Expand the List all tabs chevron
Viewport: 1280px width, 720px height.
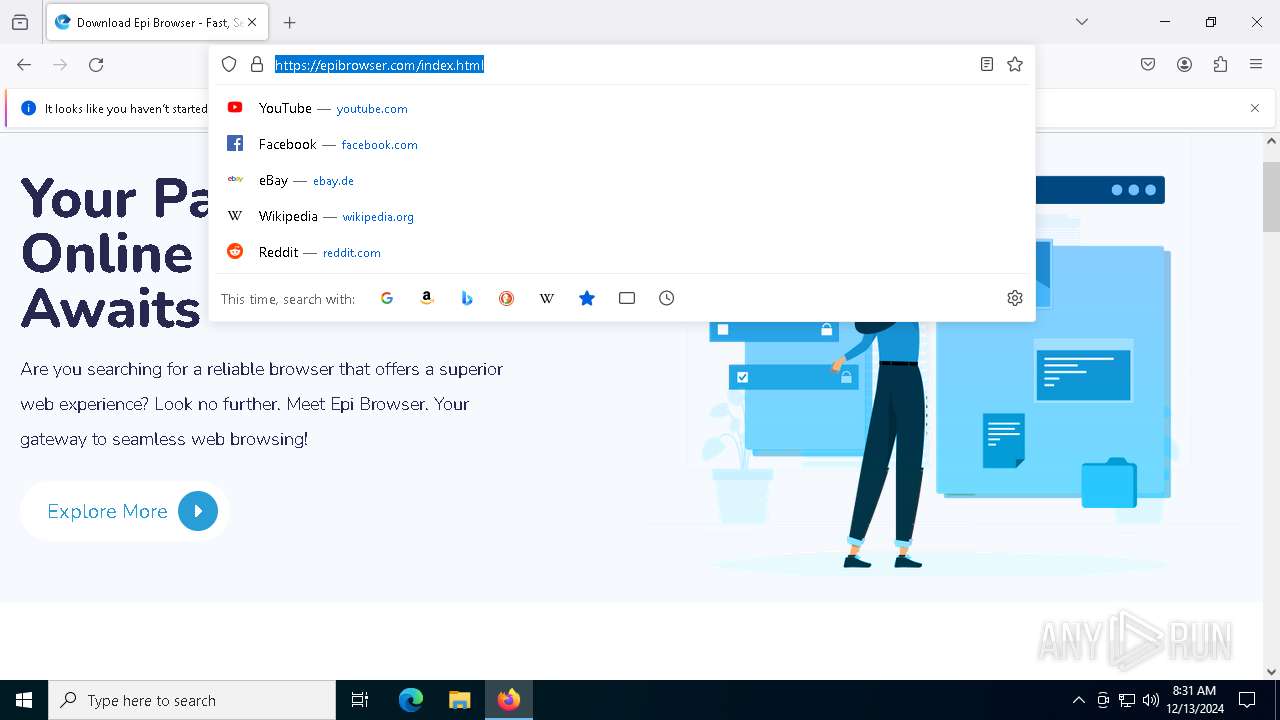(1082, 22)
